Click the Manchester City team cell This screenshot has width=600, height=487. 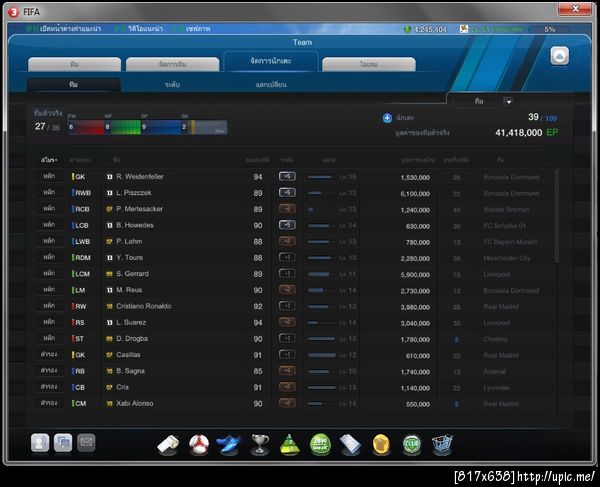507,258
